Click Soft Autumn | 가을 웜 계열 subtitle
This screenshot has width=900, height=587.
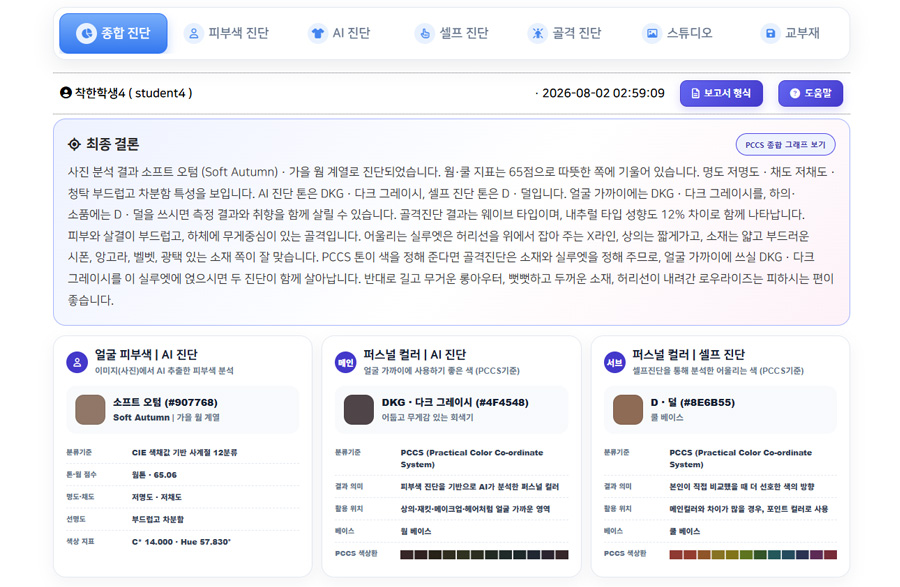[166, 417]
